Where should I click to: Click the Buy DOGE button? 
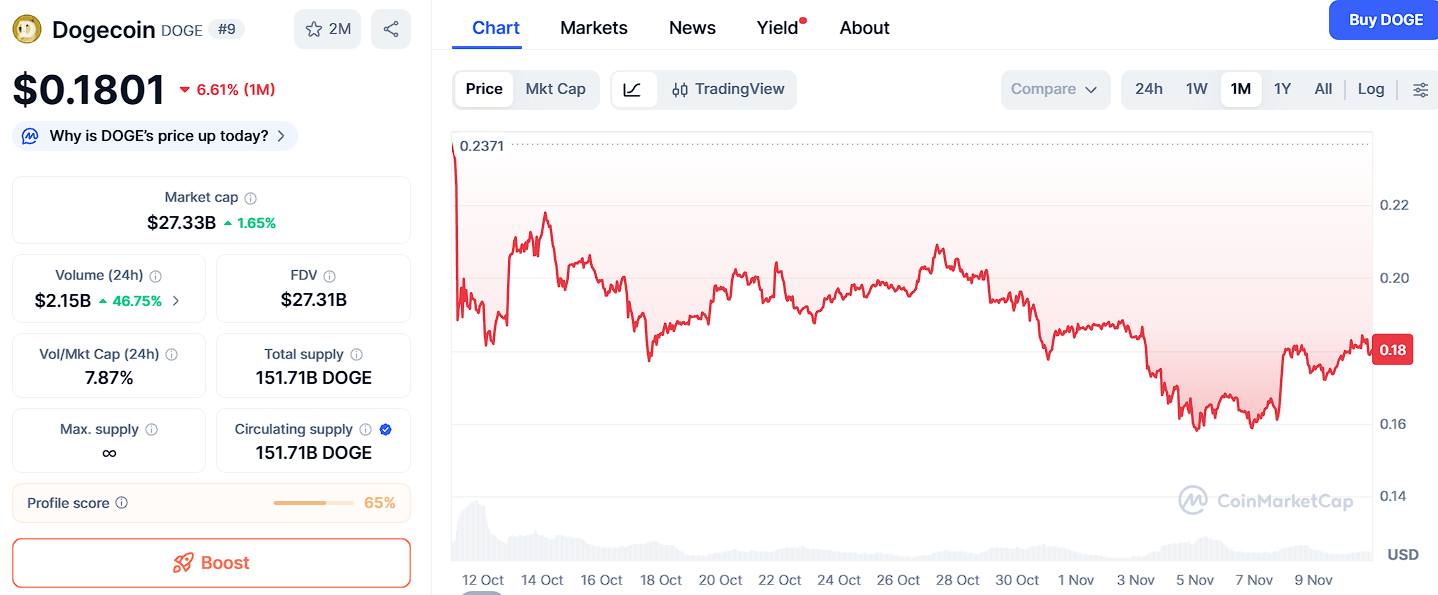tap(1384, 19)
